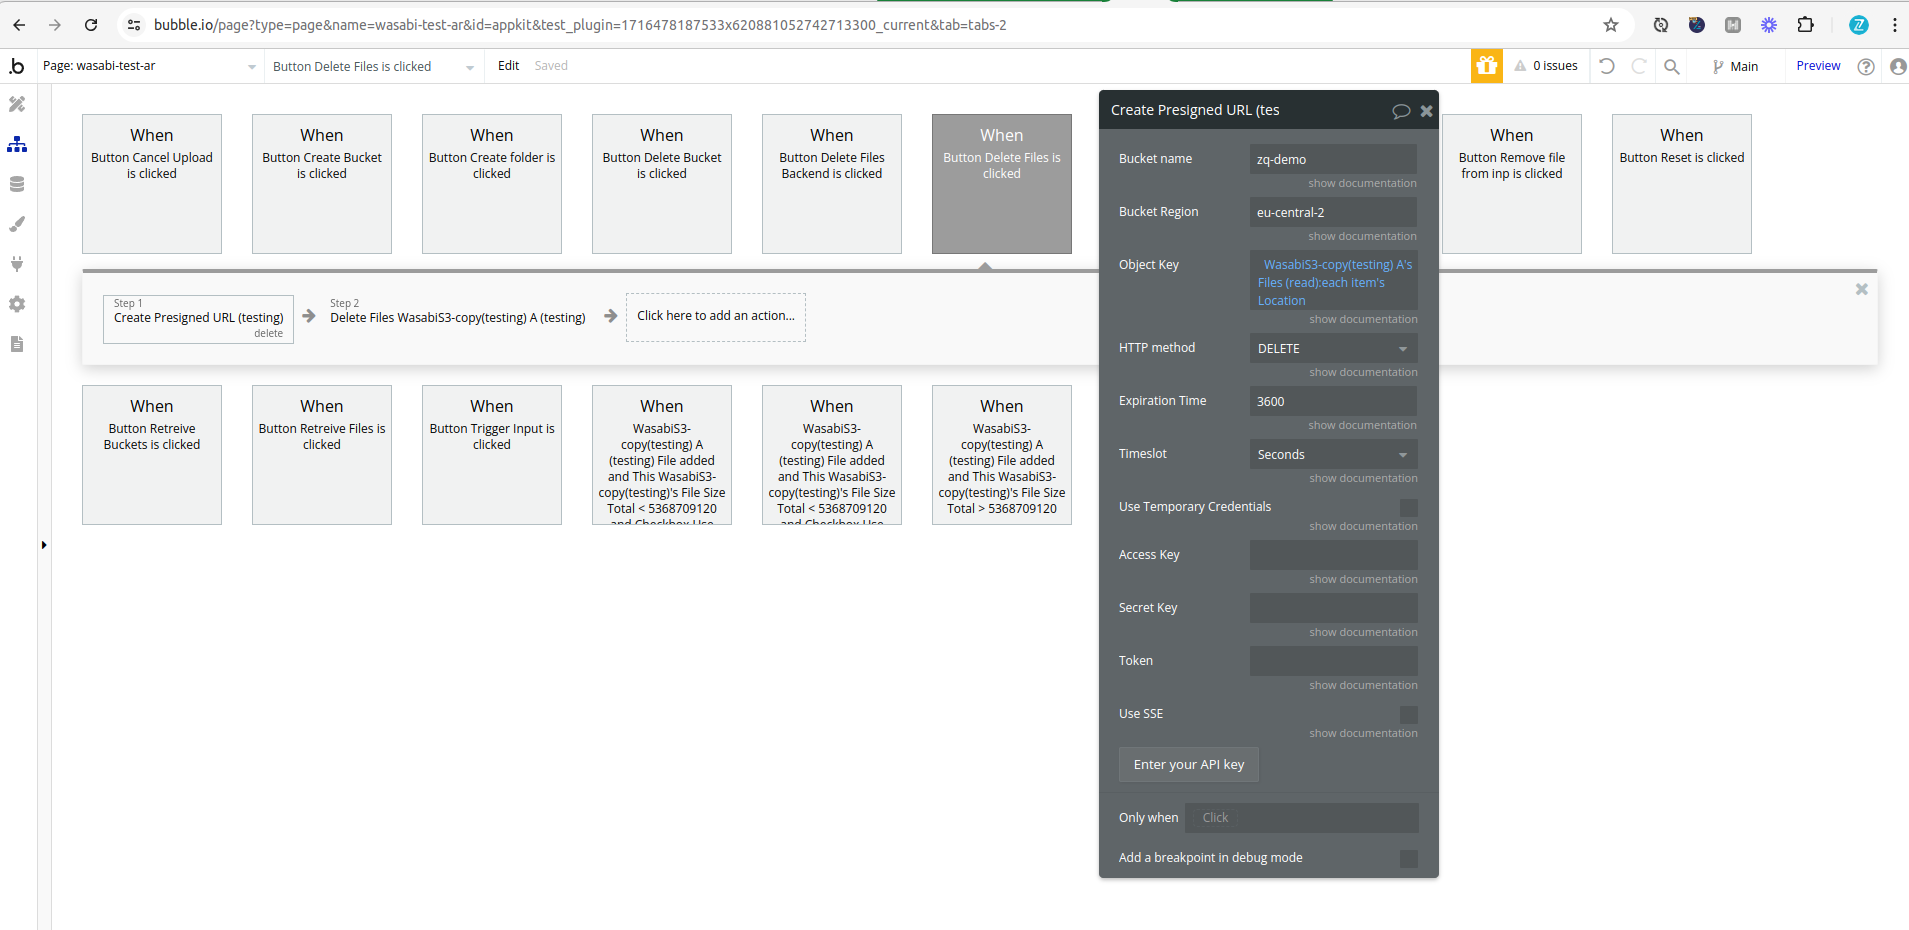The width and height of the screenshot is (1909, 930).
Task: View site information icon in address bar
Action: pyautogui.click(x=134, y=25)
